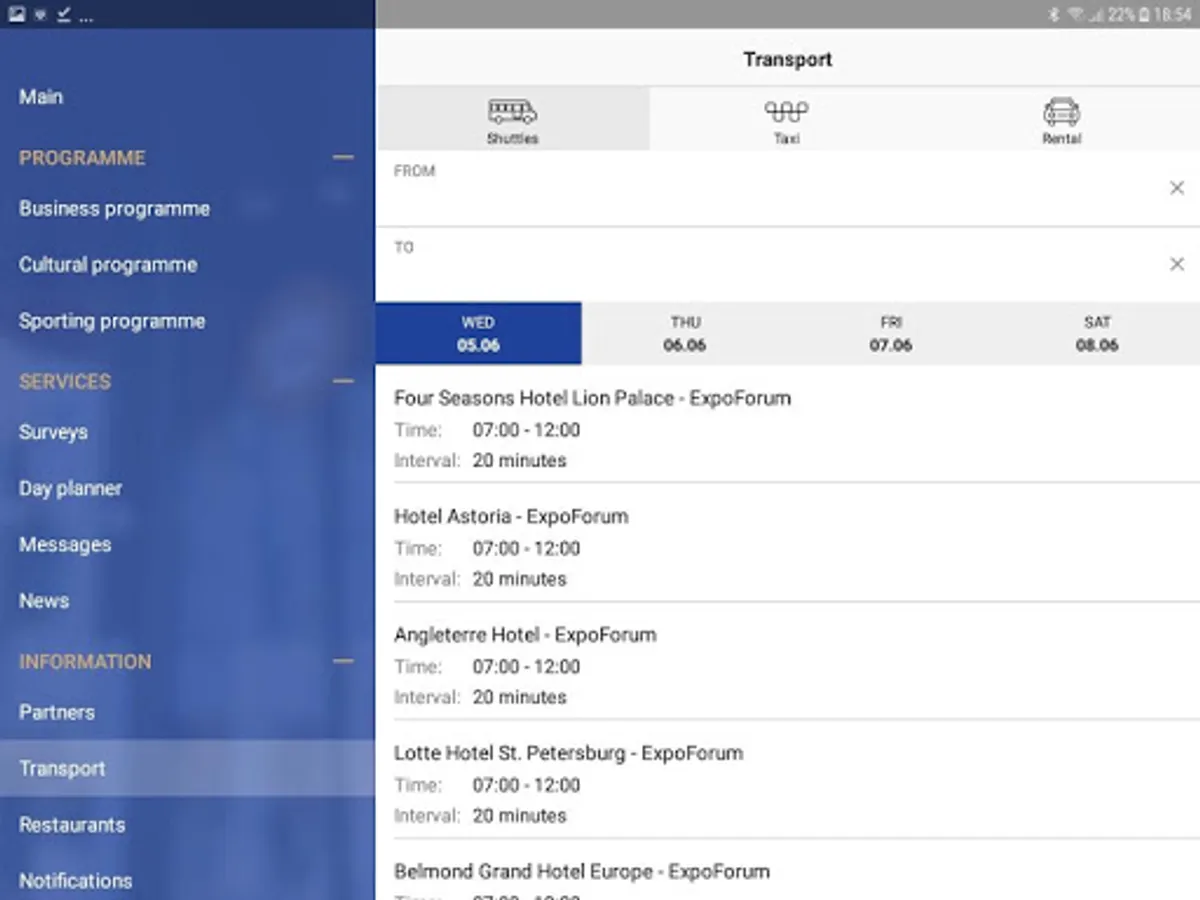Viewport: 1200px width, 900px height.
Task: Open Messages in the sidebar
Action: pos(187,545)
